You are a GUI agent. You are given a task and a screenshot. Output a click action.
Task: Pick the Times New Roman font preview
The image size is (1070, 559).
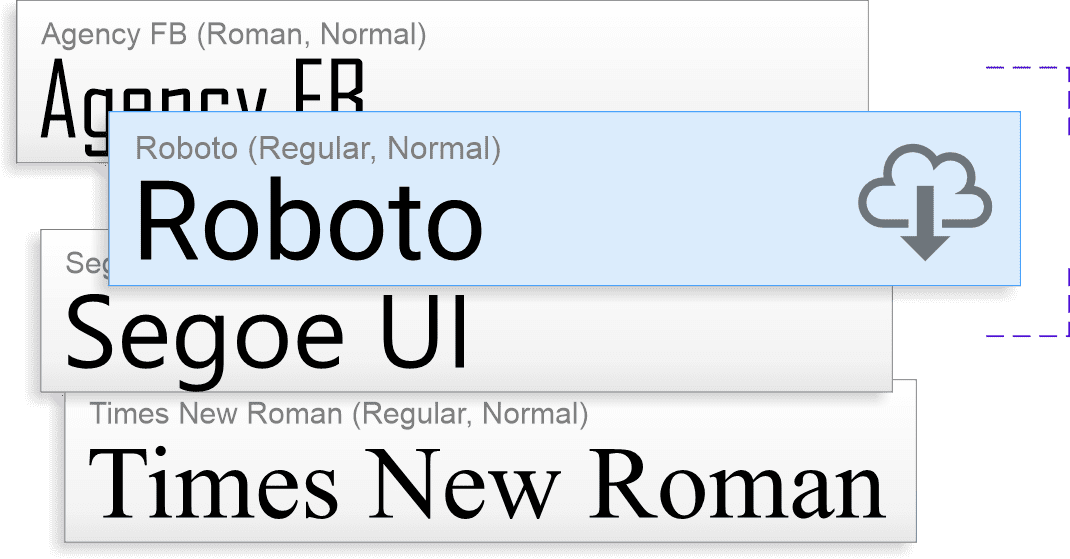pos(487,487)
